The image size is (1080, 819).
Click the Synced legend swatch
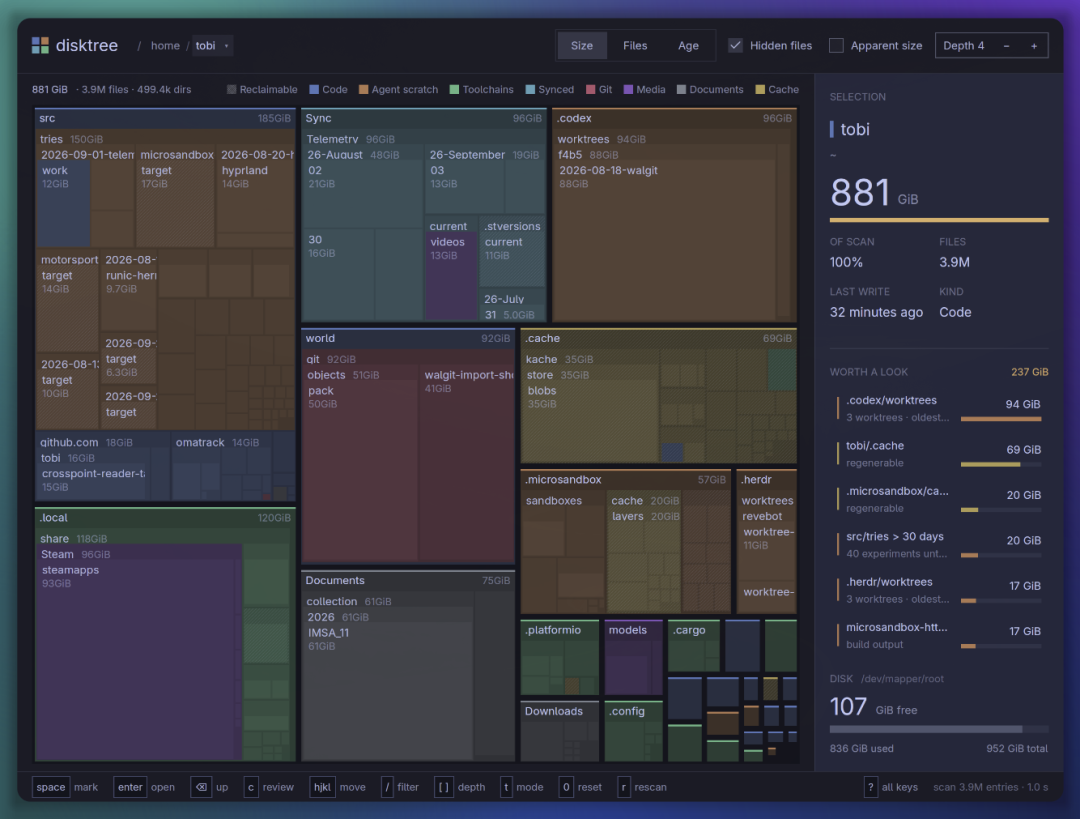coord(530,90)
